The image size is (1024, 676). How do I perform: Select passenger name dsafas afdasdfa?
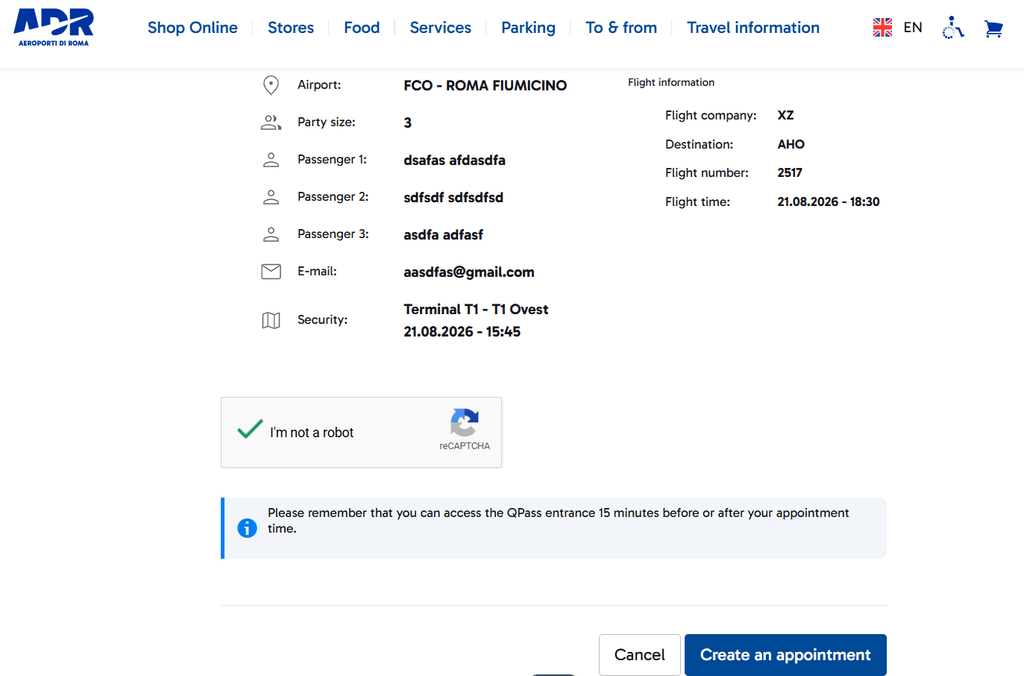(455, 160)
